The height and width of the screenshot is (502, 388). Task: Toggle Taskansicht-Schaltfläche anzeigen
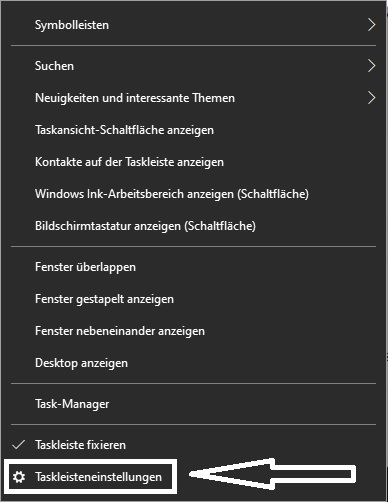193,130
